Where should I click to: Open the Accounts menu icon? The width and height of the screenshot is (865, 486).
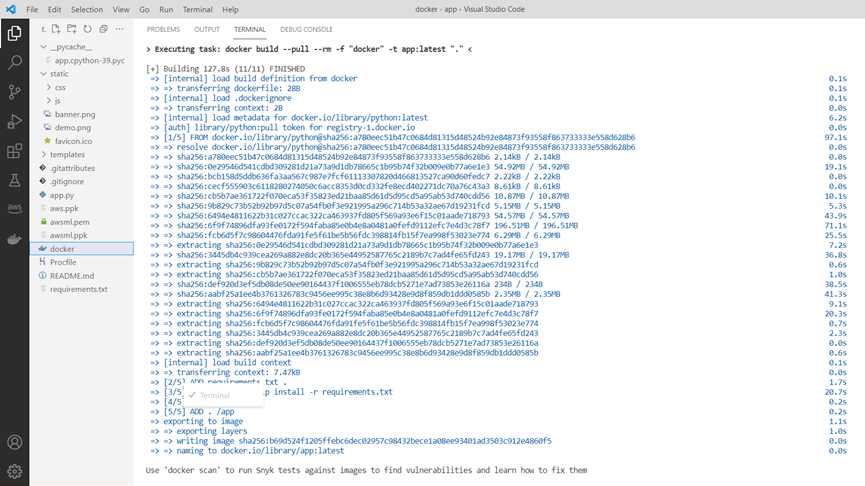pos(14,442)
